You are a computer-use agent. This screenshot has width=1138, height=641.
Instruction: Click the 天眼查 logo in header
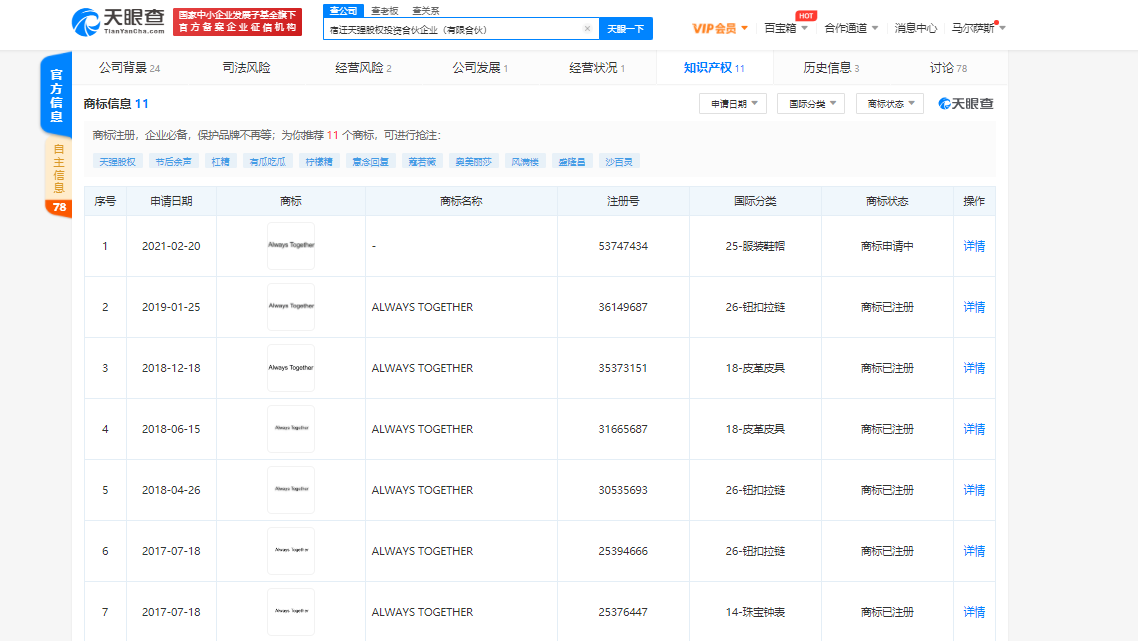[x=117, y=21]
